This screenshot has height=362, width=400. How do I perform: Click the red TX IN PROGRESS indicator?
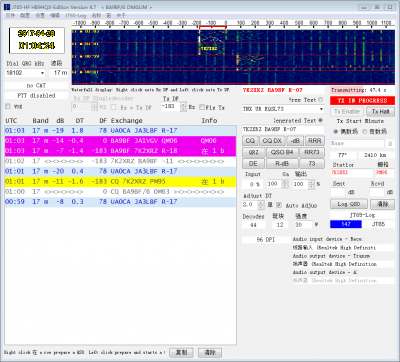pyautogui.click(x=362, y=101)
